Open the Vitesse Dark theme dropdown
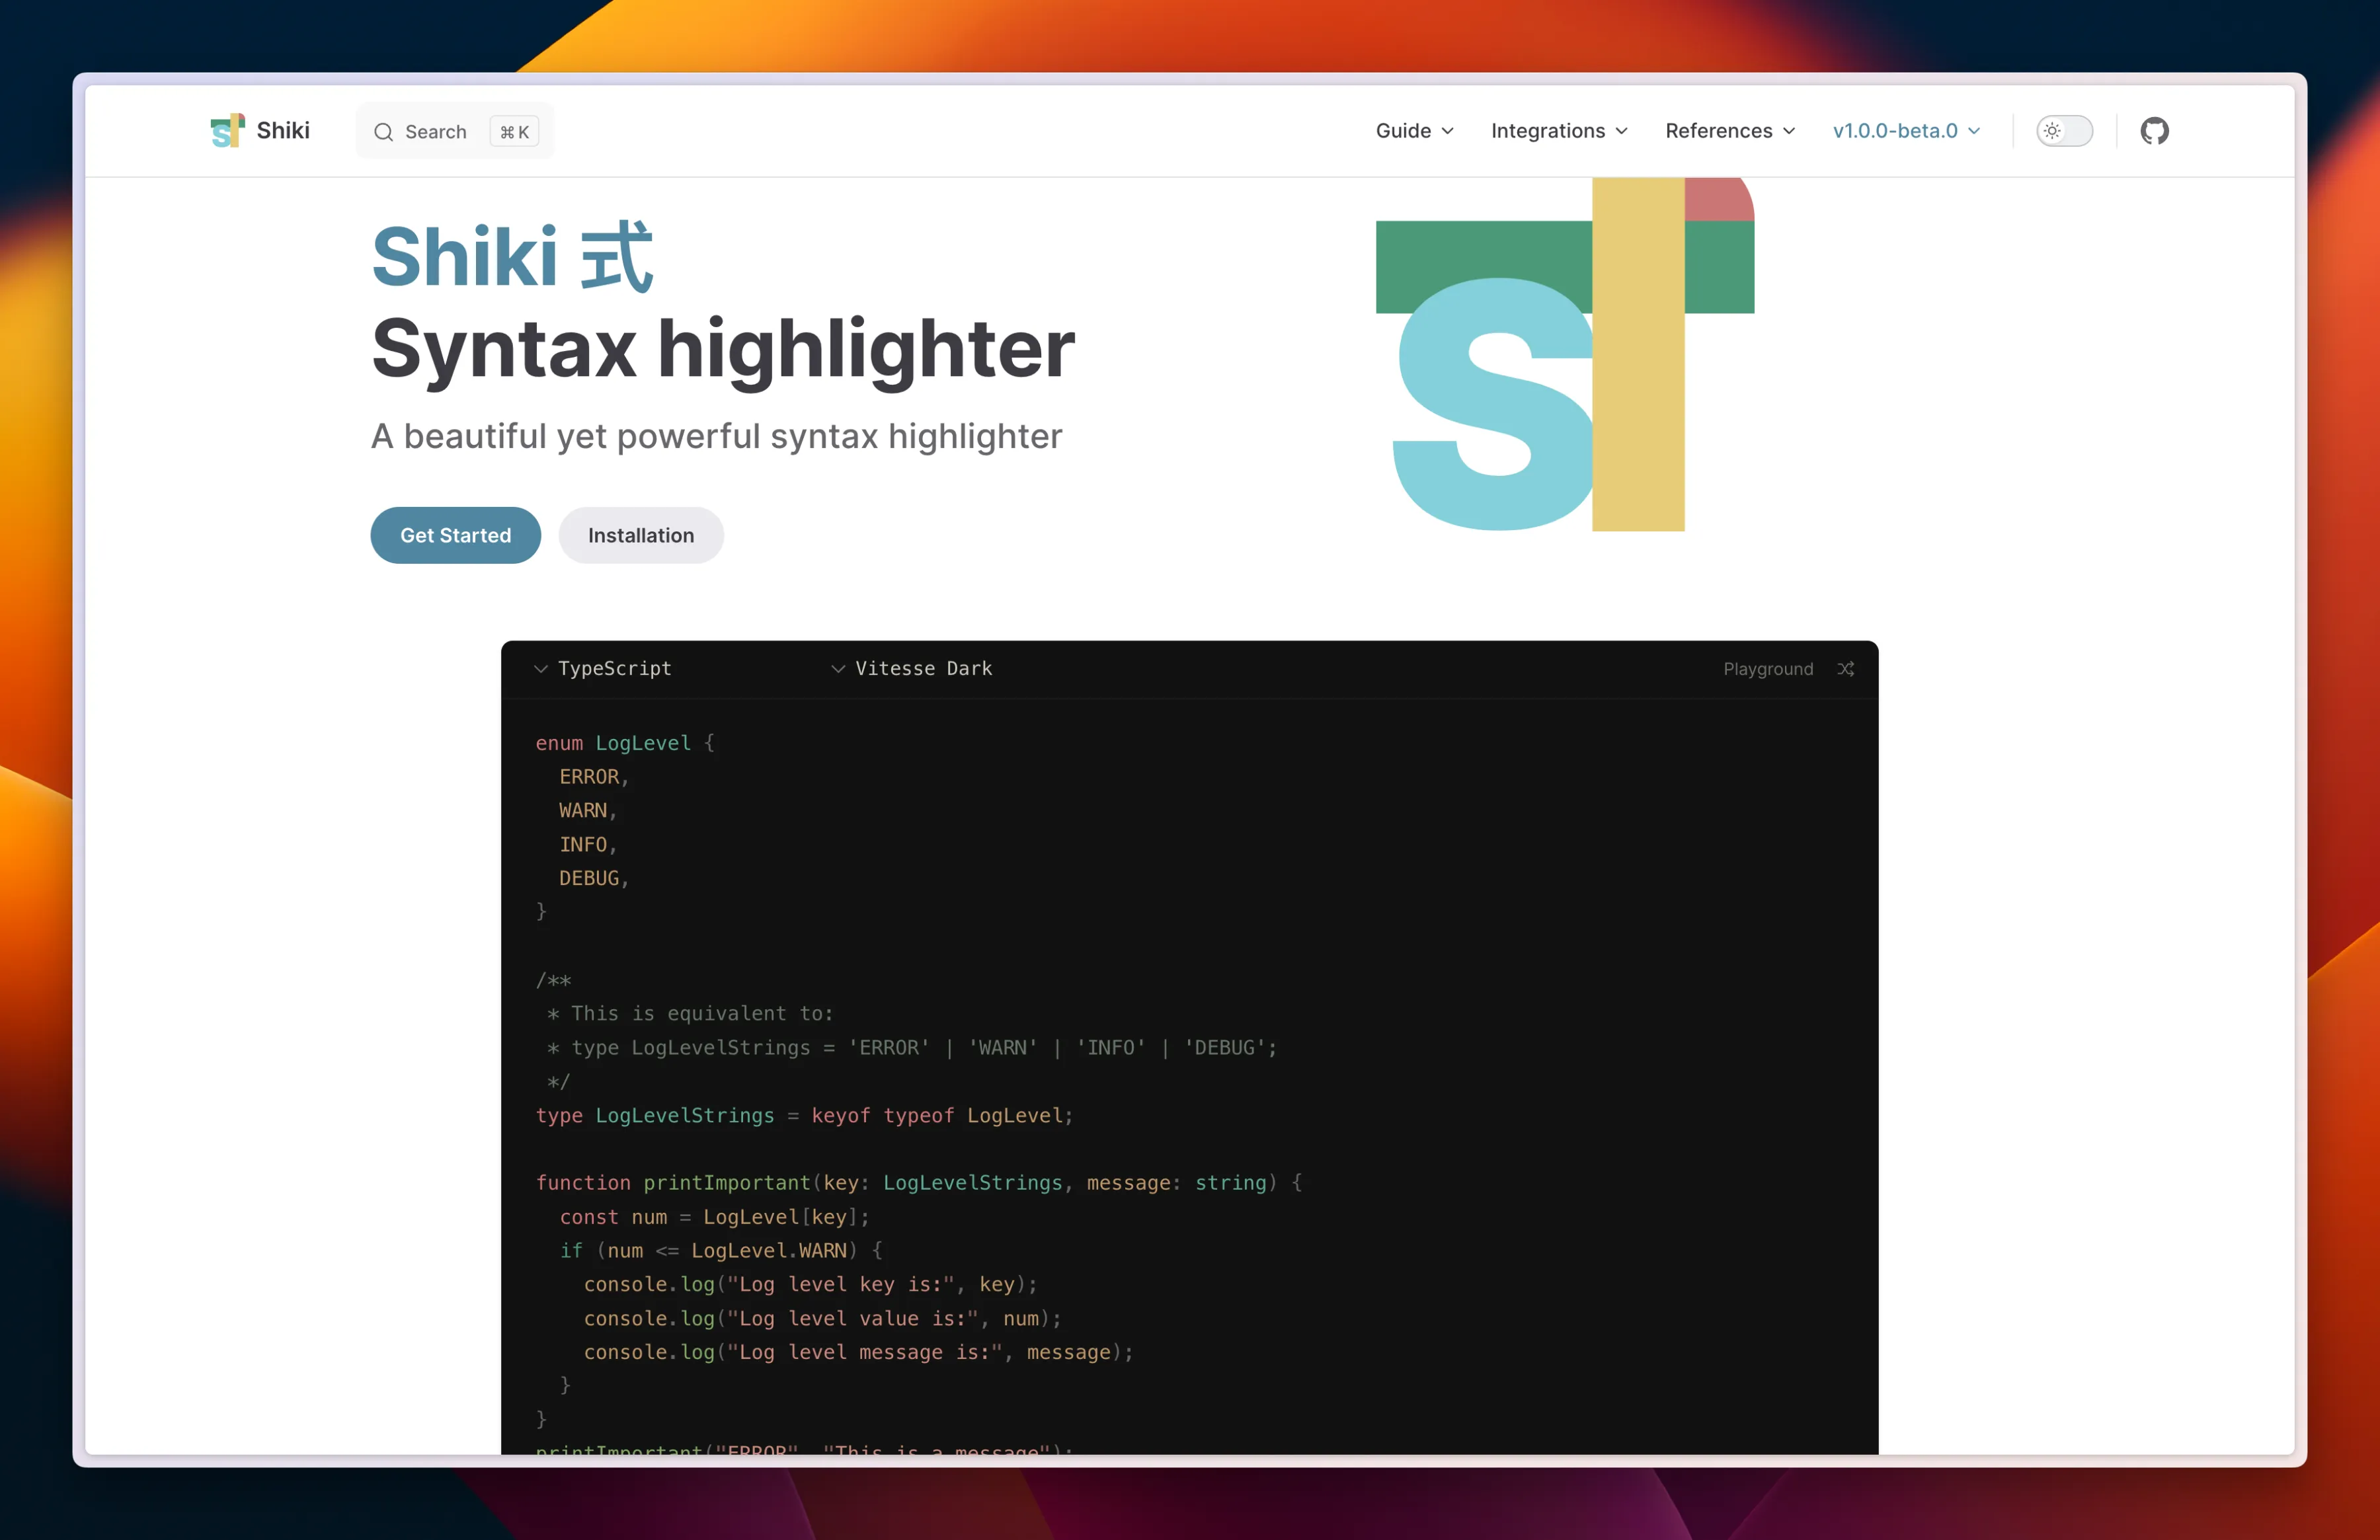The height and width of the screenshot is (1540, 2380). pyautogui.click(x=923, y=669)
